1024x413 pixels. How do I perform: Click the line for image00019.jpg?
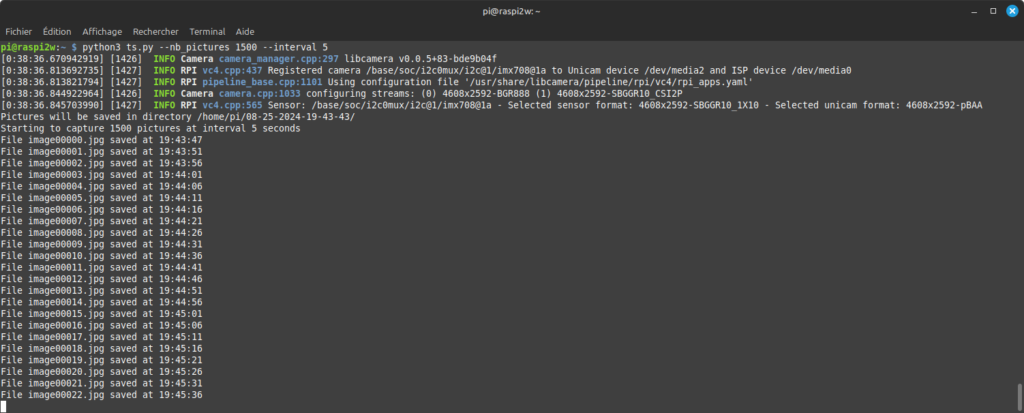point(101,360)
